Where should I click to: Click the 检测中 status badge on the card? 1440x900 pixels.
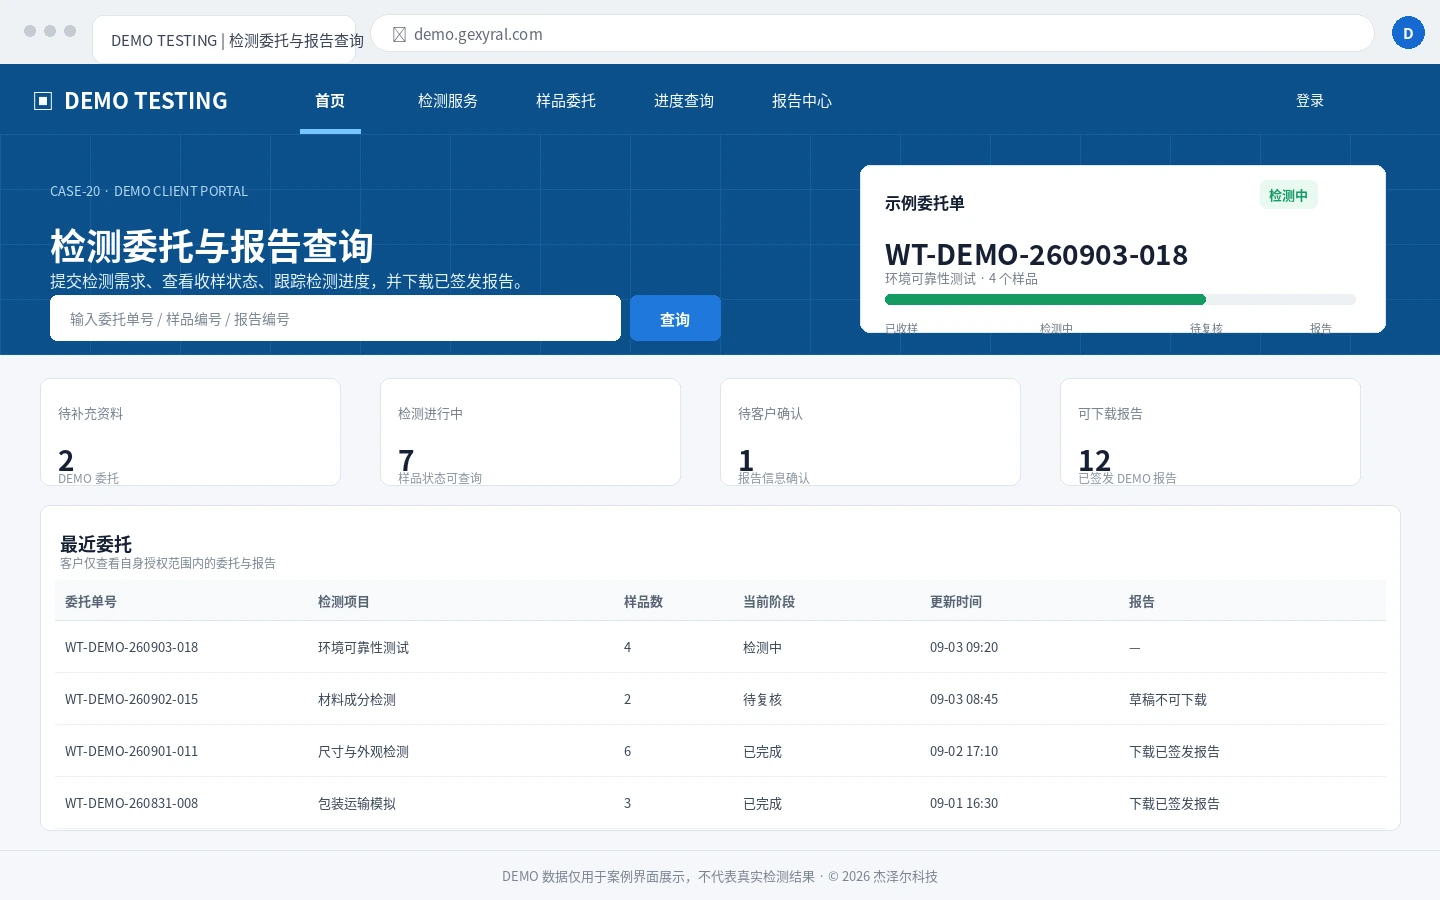click(1288, 195)
